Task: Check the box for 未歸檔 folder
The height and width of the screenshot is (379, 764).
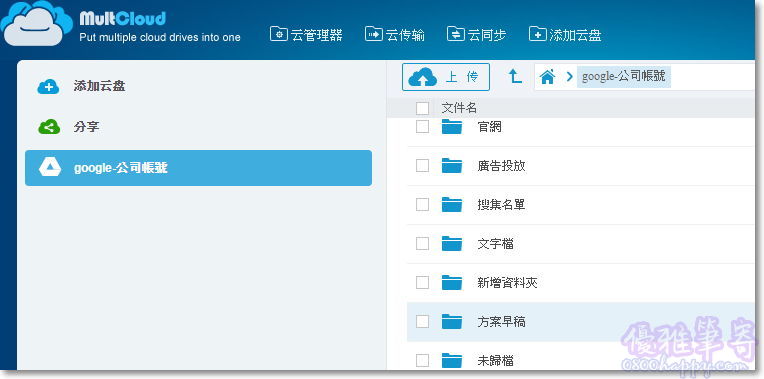Action: point(422,360)
